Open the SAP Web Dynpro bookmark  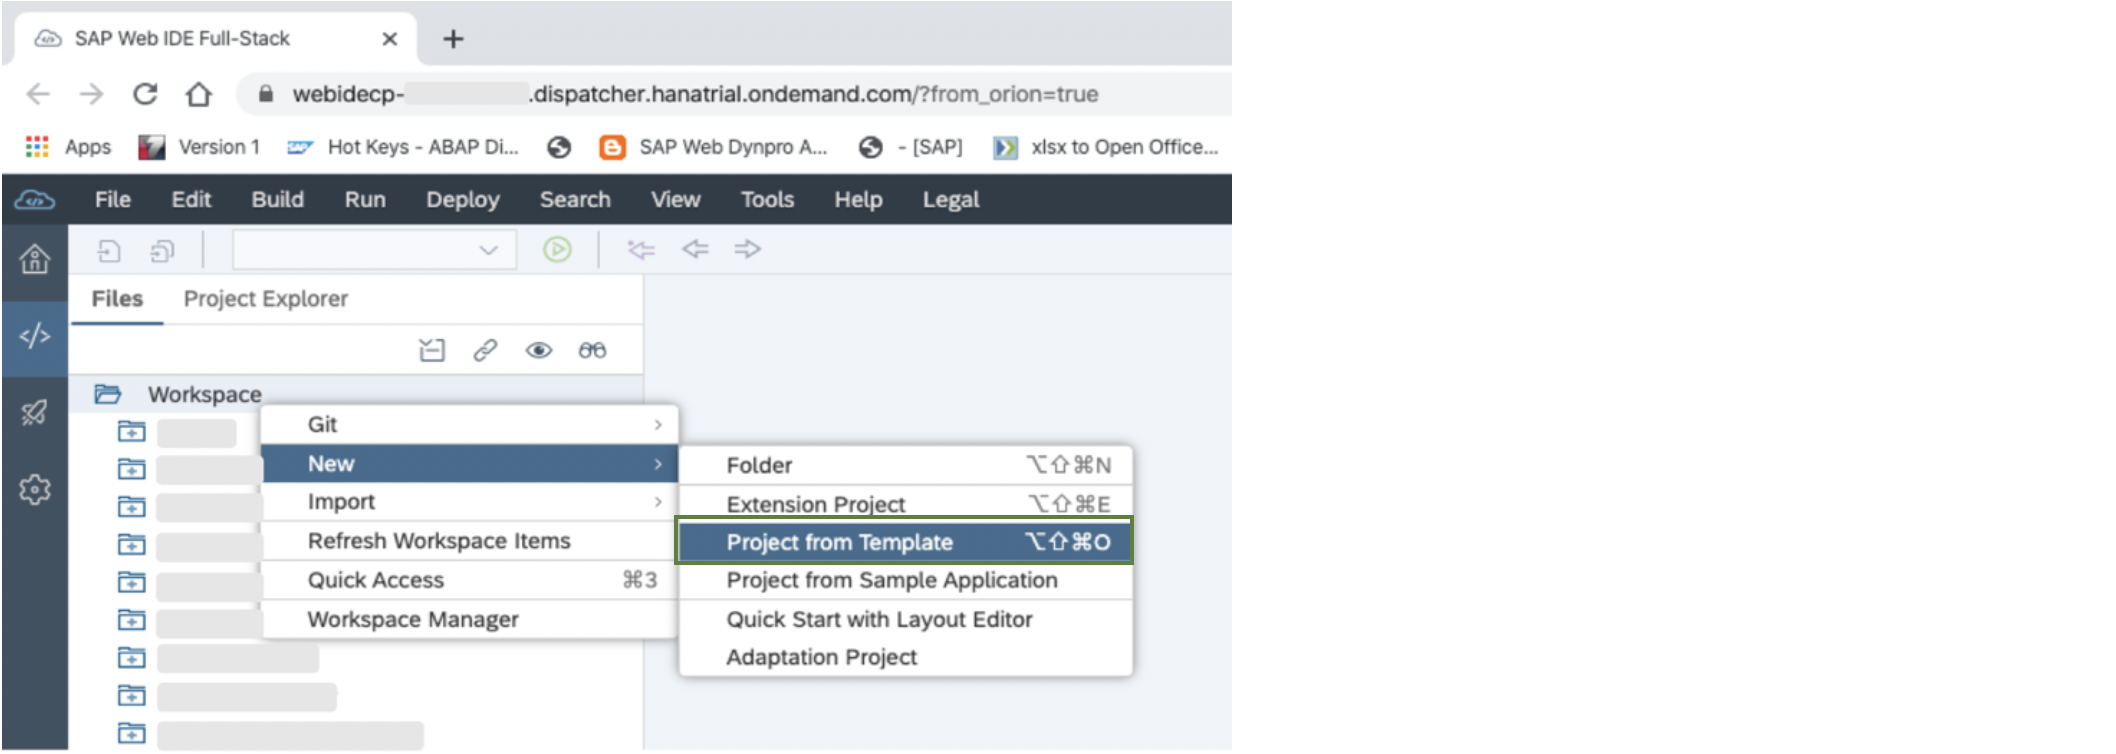pyautogui.click(x=714, y=147)
